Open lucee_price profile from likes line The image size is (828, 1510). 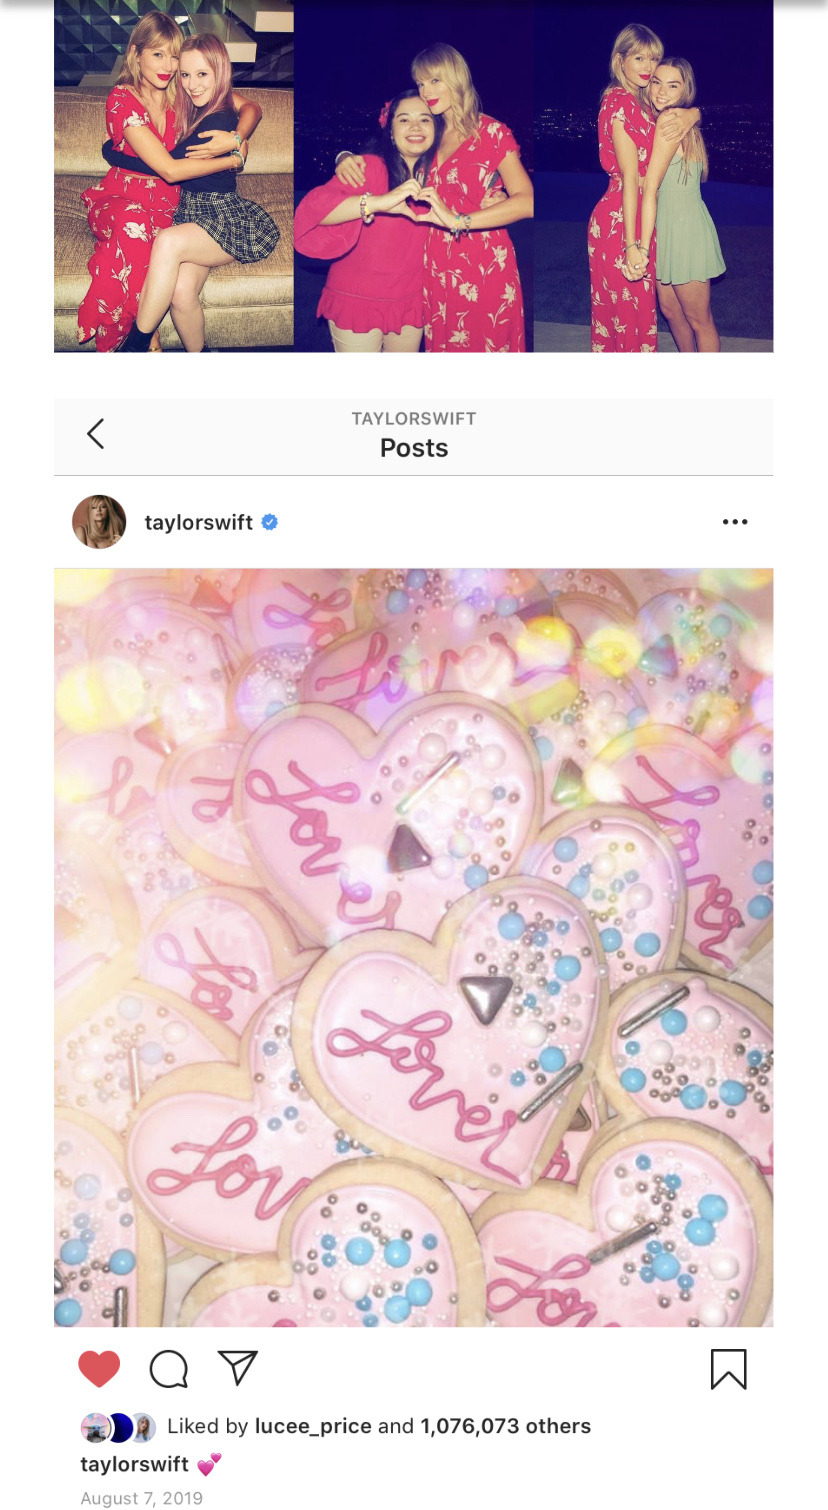click(313, 1426)
